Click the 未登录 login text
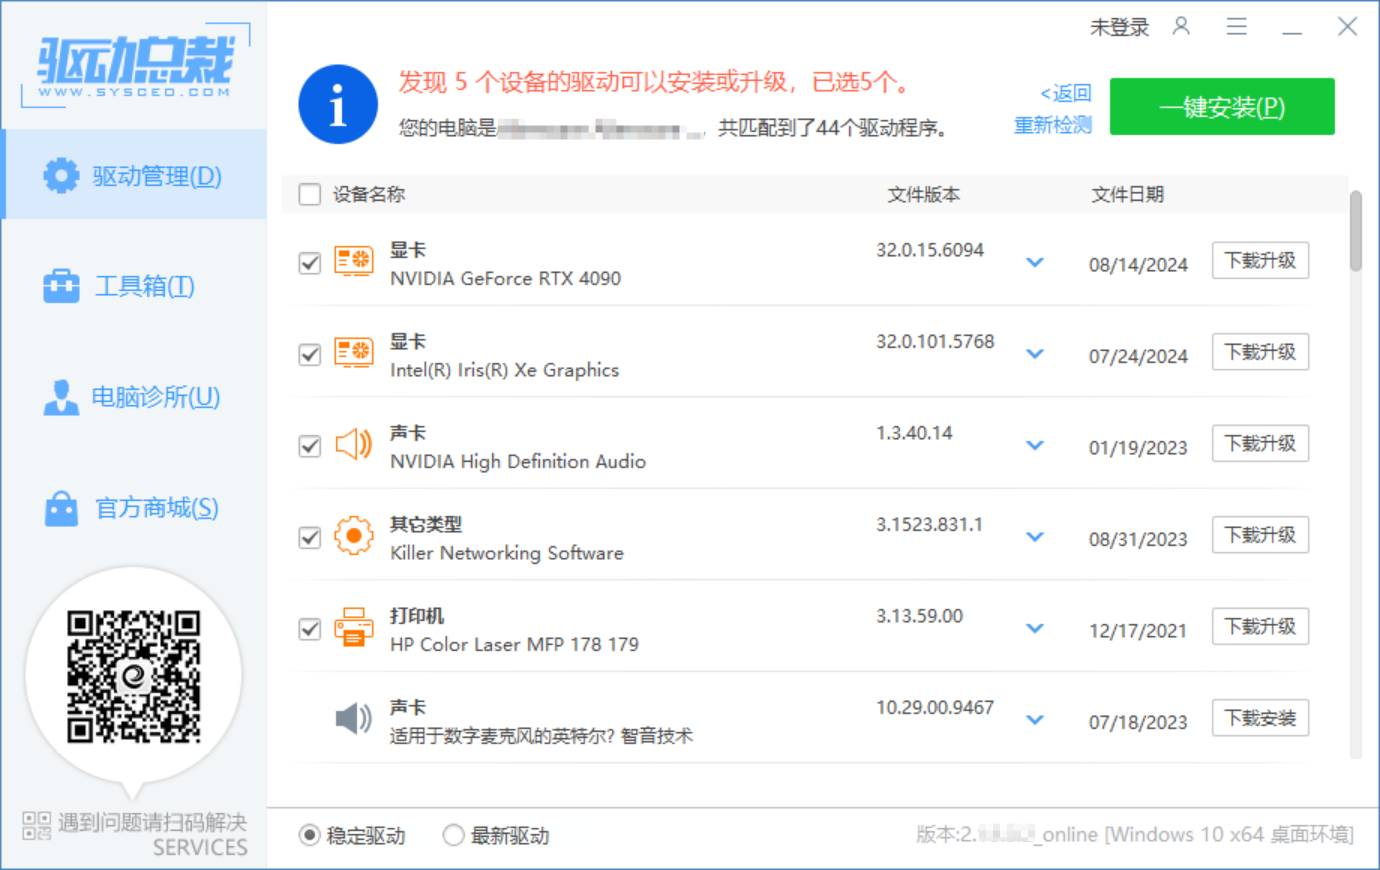 pos(1120,27)
